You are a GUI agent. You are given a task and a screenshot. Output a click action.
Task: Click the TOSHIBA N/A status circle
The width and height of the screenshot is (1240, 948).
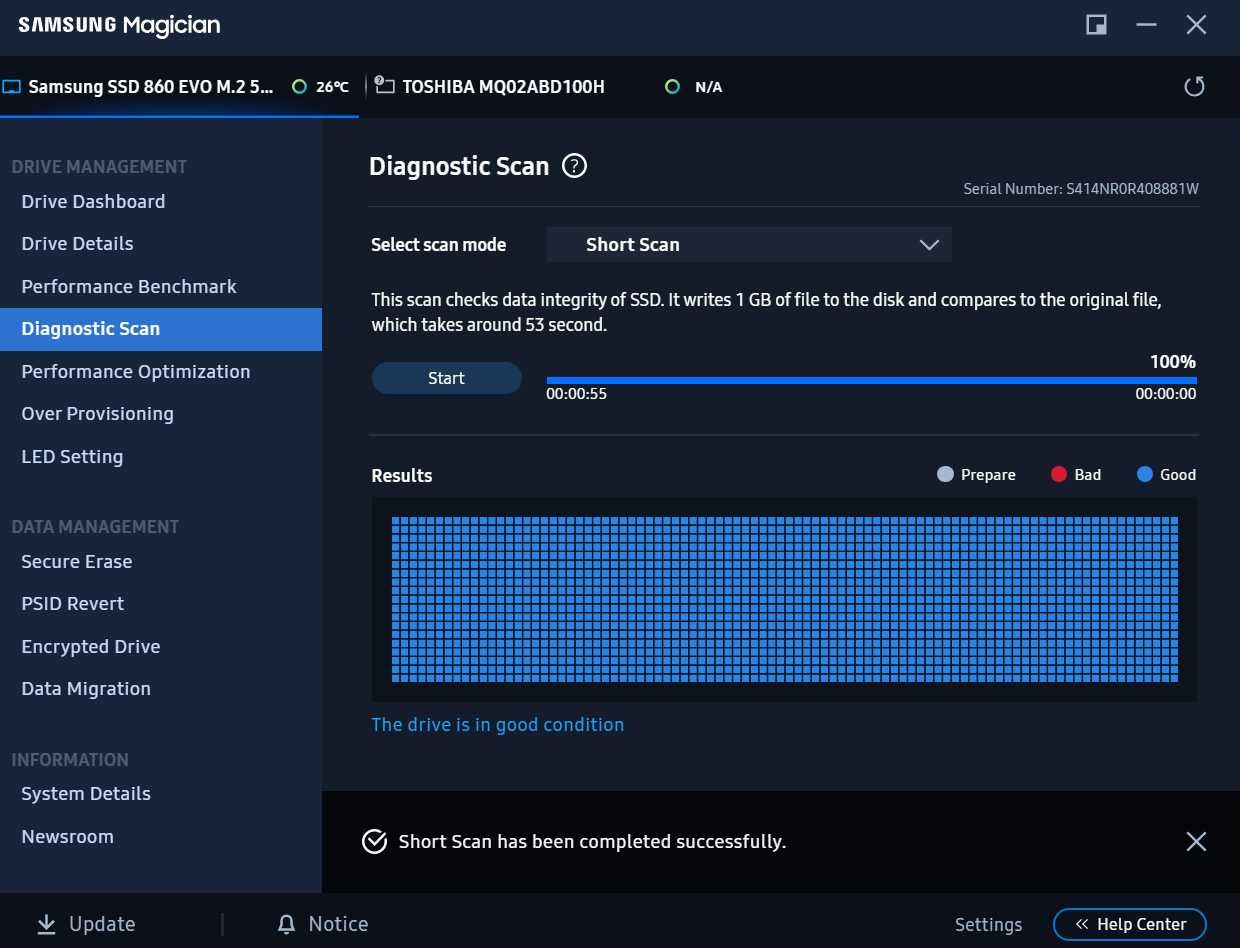pyautogui.click(x=673, y=87)
